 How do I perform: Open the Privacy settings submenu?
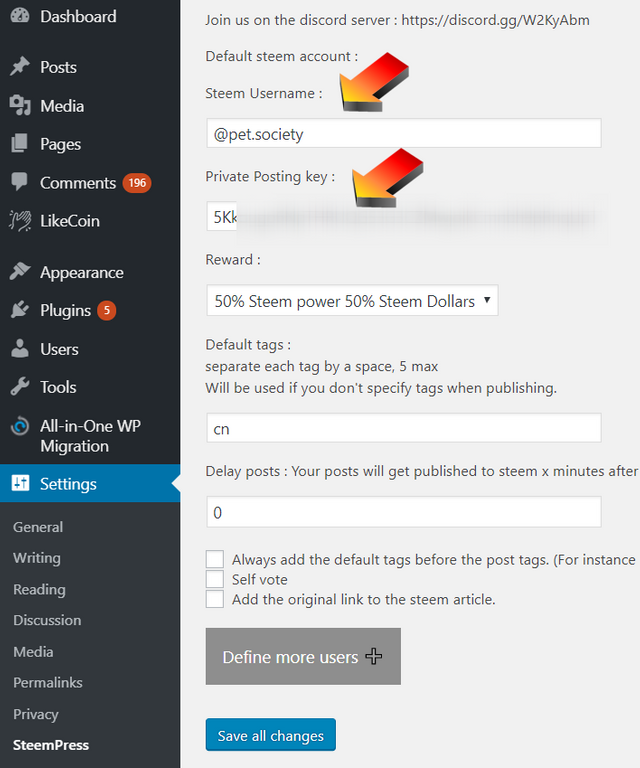(x=36, y=714)
